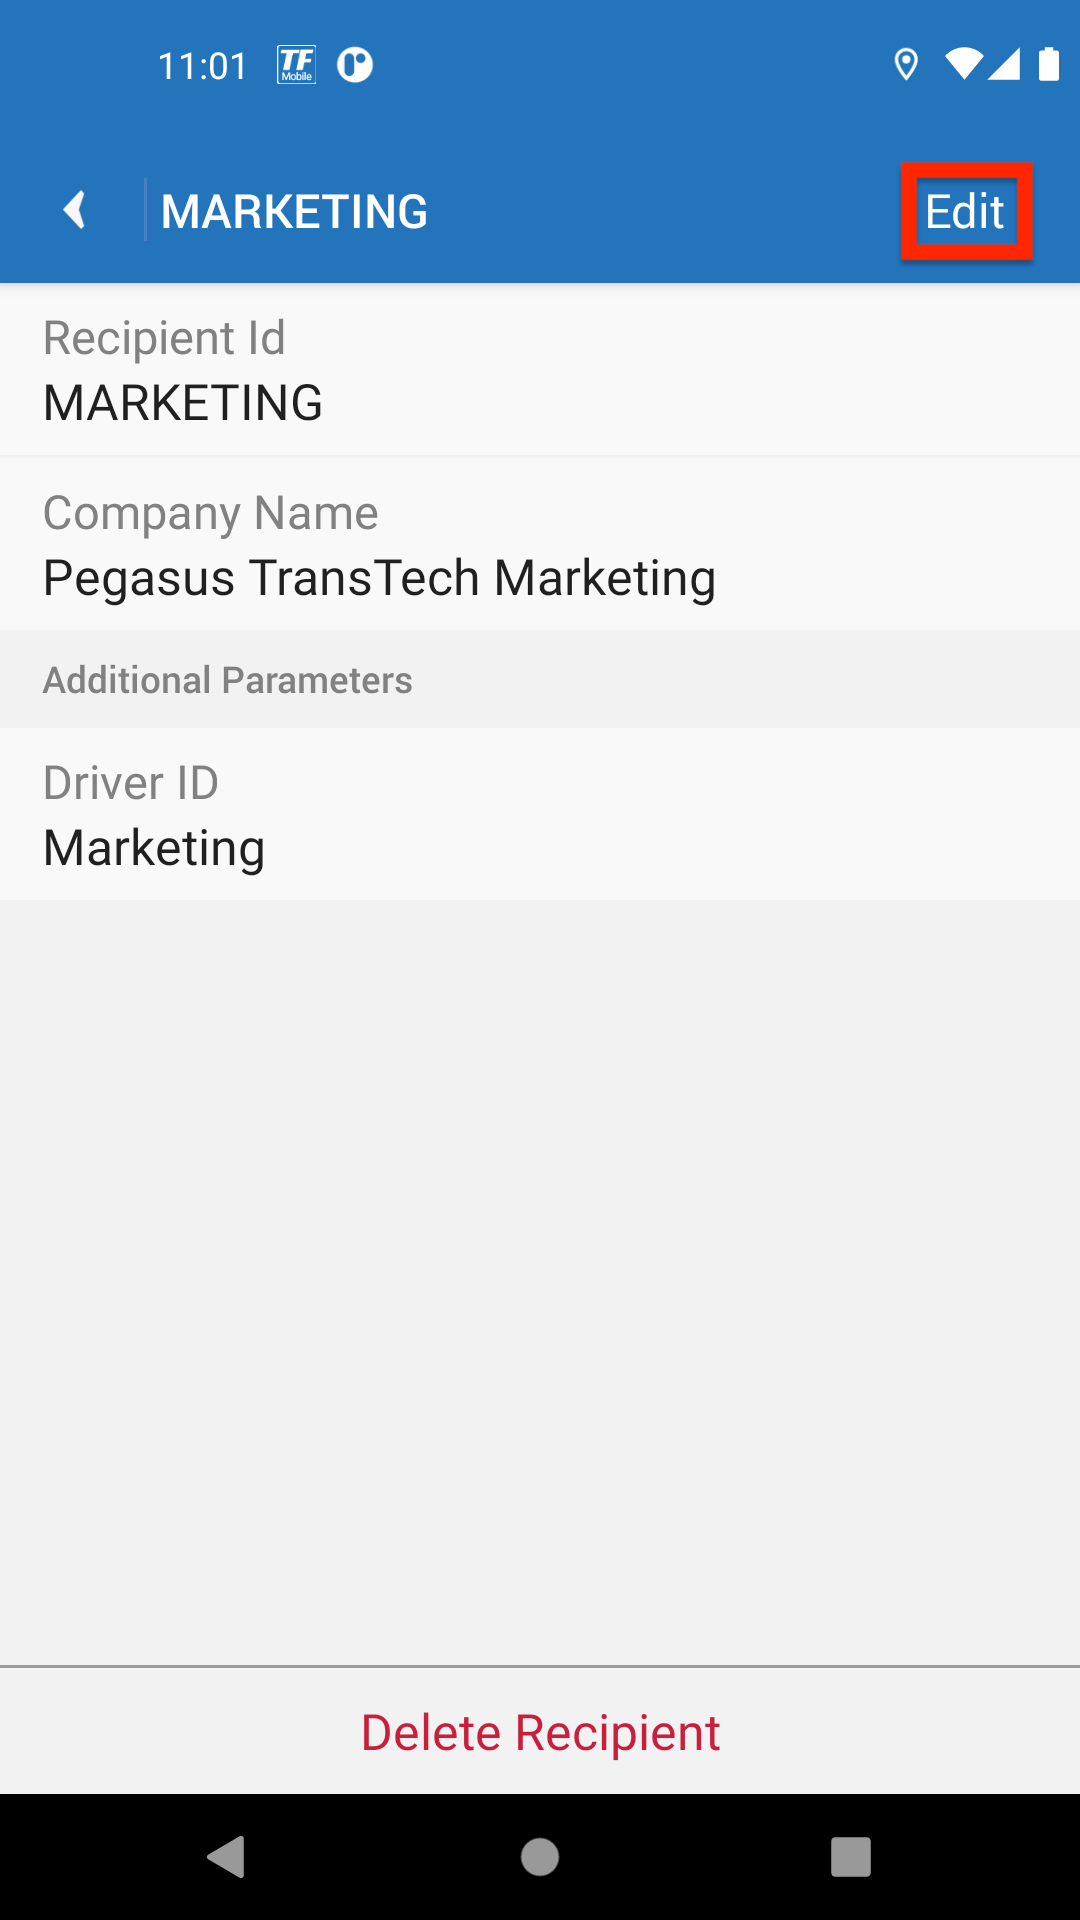This screenshot has height=1920, width=1080.
Task: Select the Pegasus TransTech Marketing value
Action: 379,578
